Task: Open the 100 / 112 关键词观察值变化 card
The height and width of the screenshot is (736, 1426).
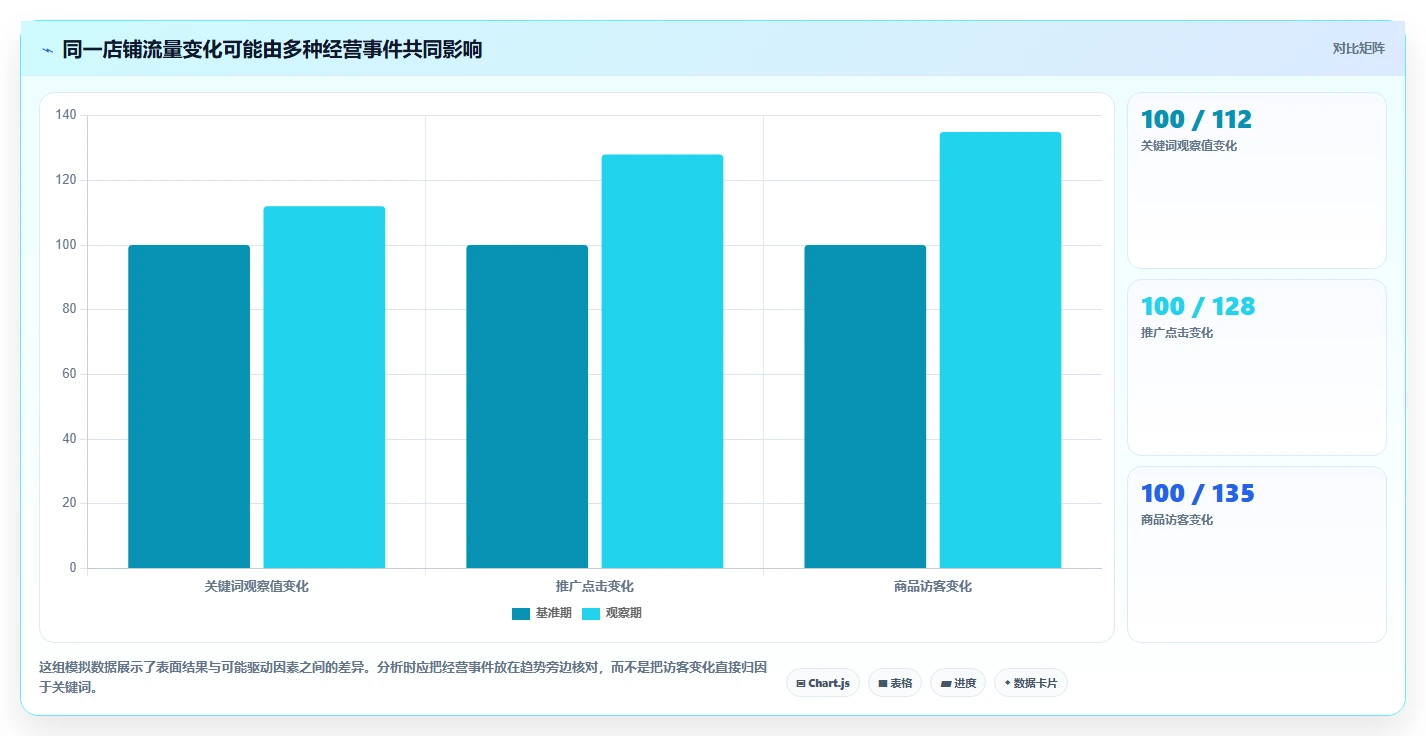Action: [x=1257, y=181]
